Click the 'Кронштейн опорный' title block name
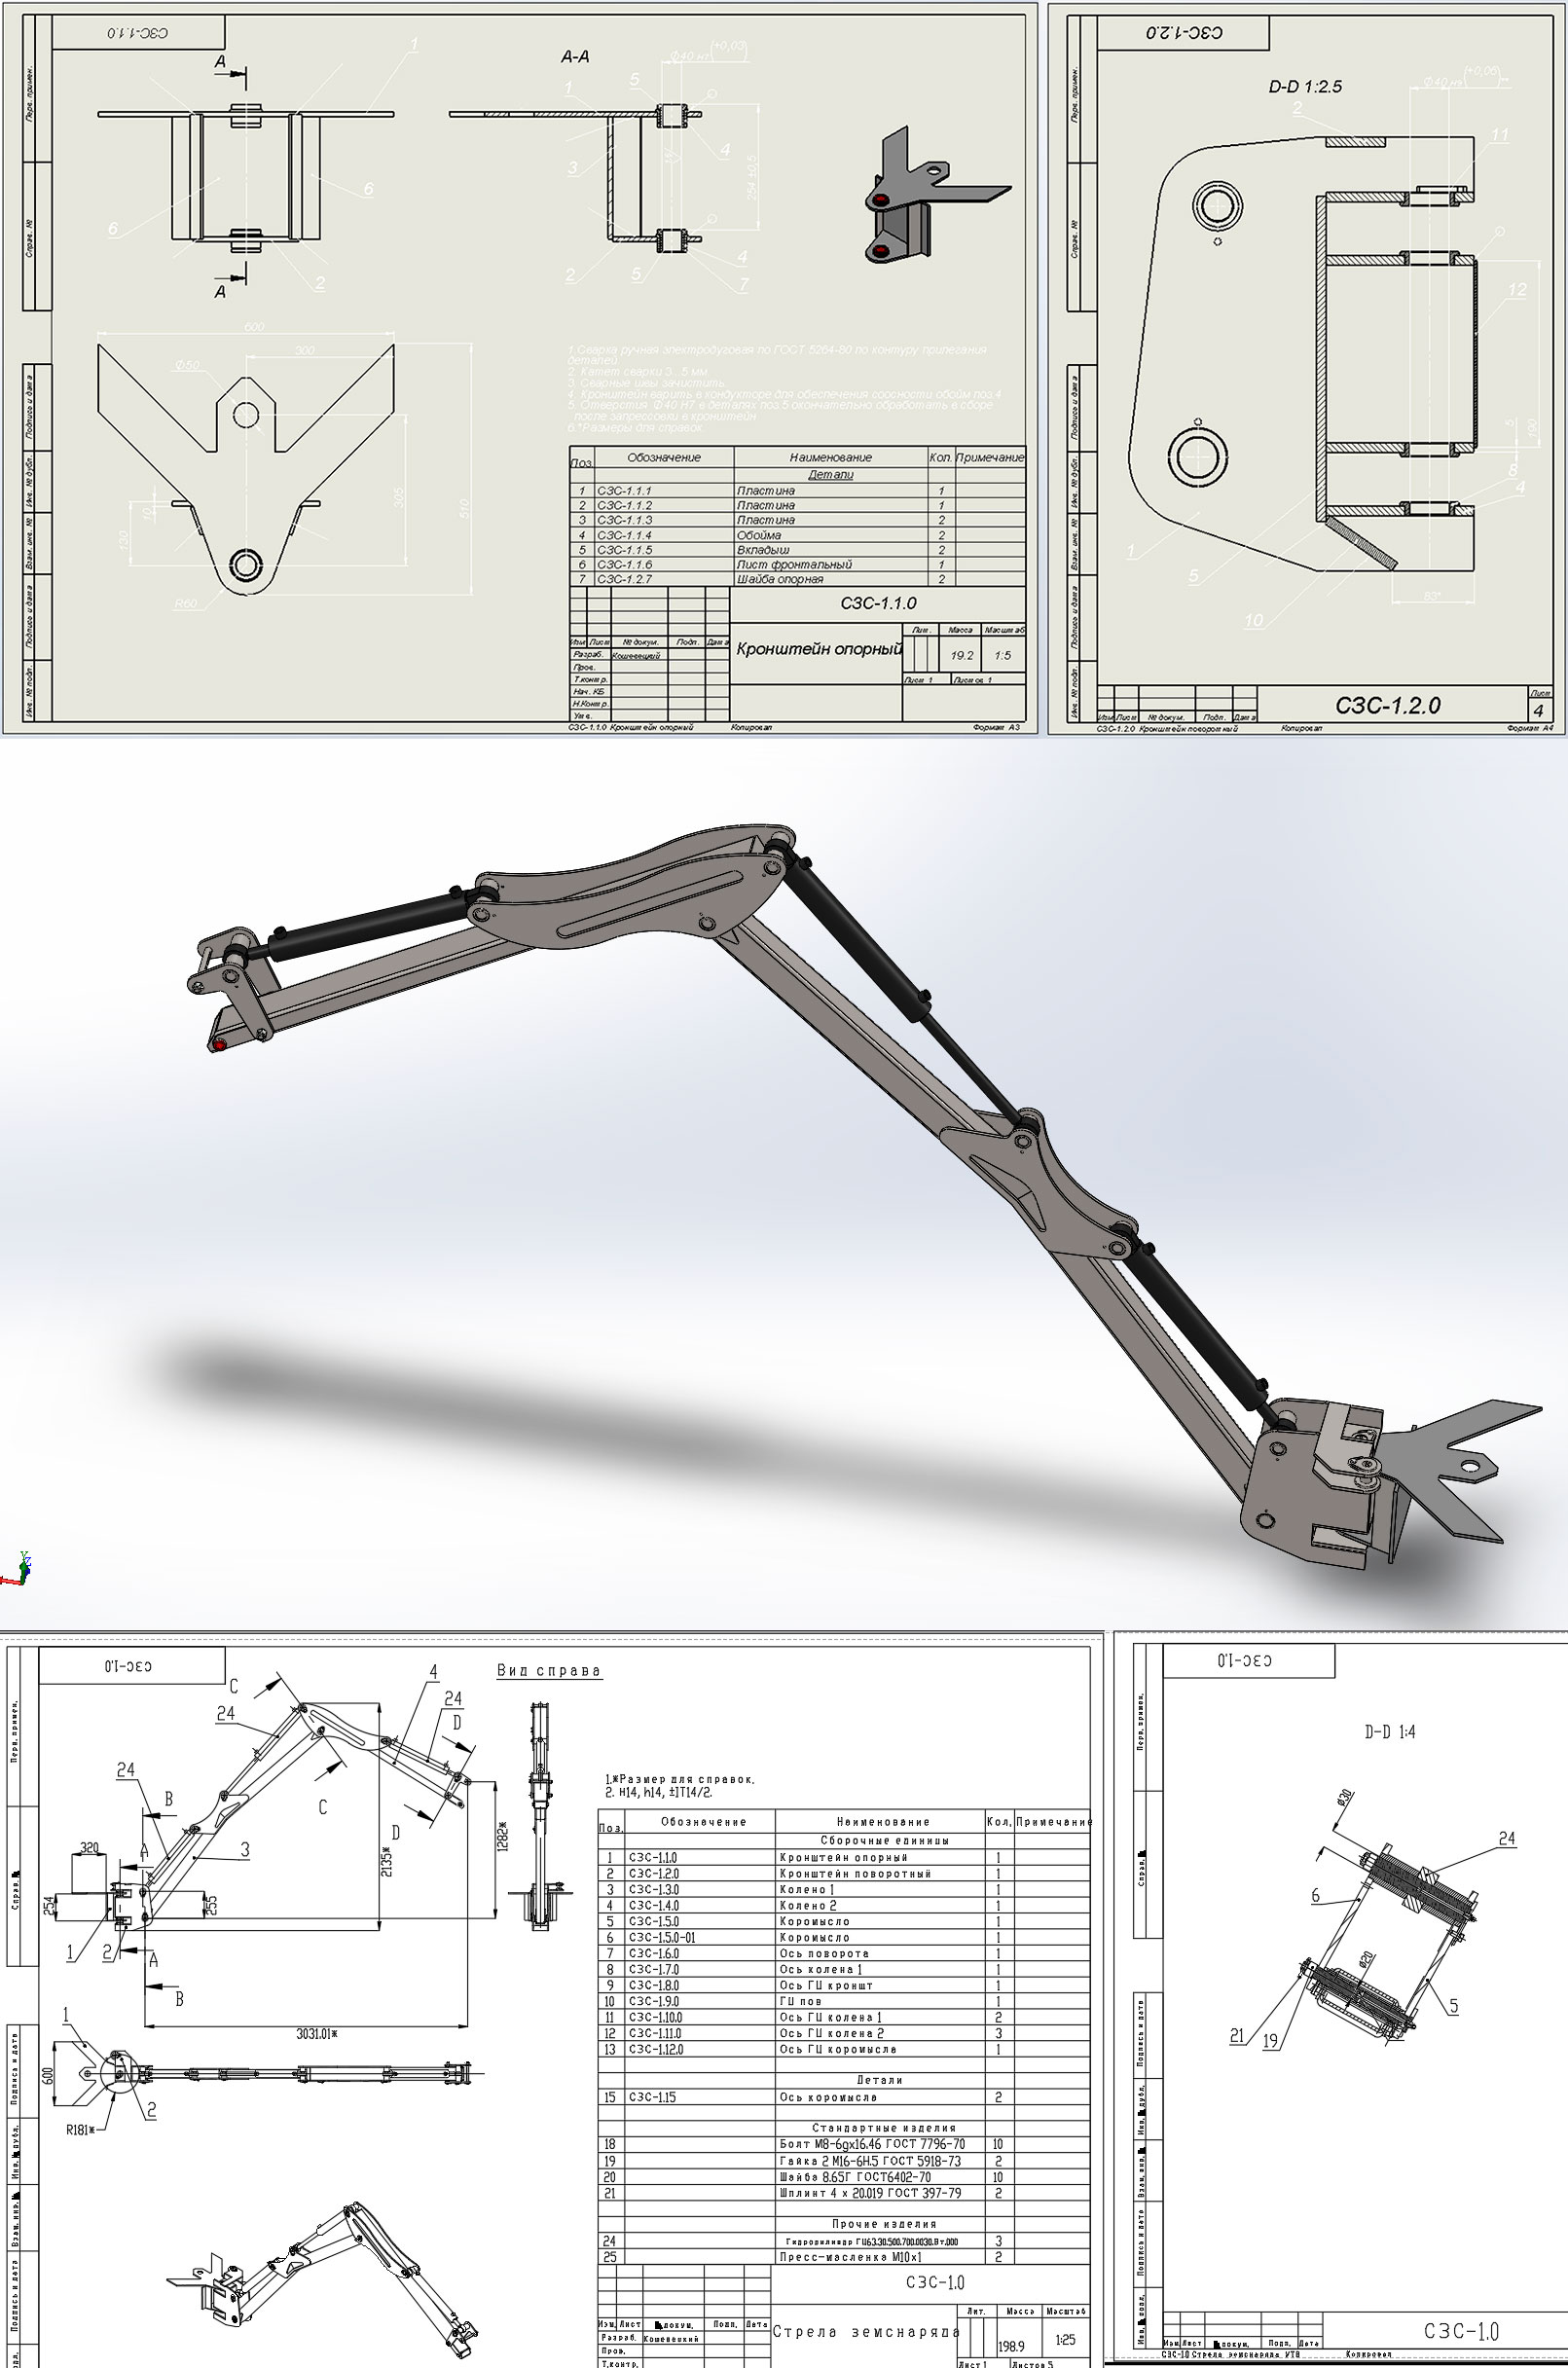This screenshot has height=2368, width=1568. [x=819, y=649]
